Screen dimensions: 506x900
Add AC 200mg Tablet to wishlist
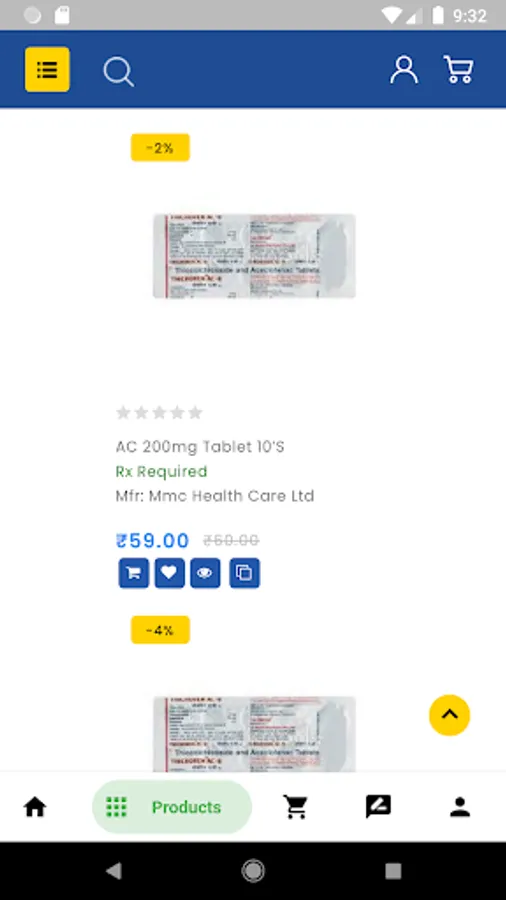click(x=170, y=573)
